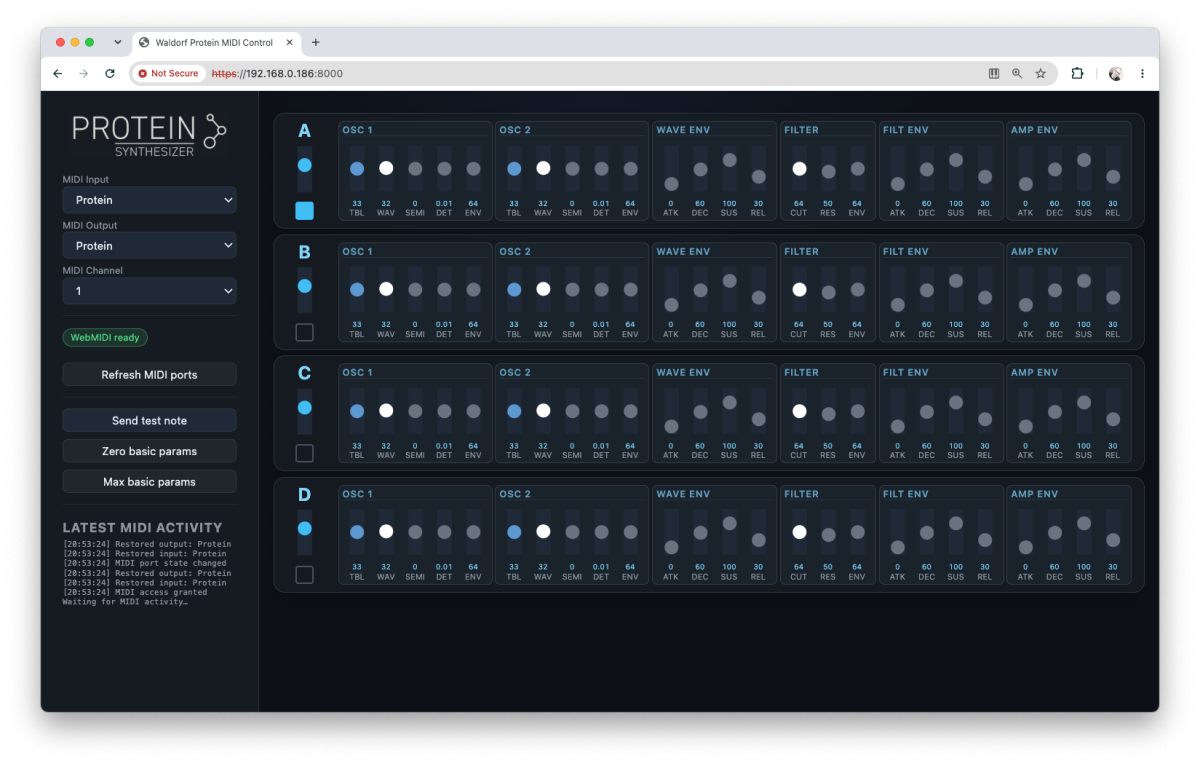Click 'Waiting for MIDI activity…' log line

pos(125,602)
